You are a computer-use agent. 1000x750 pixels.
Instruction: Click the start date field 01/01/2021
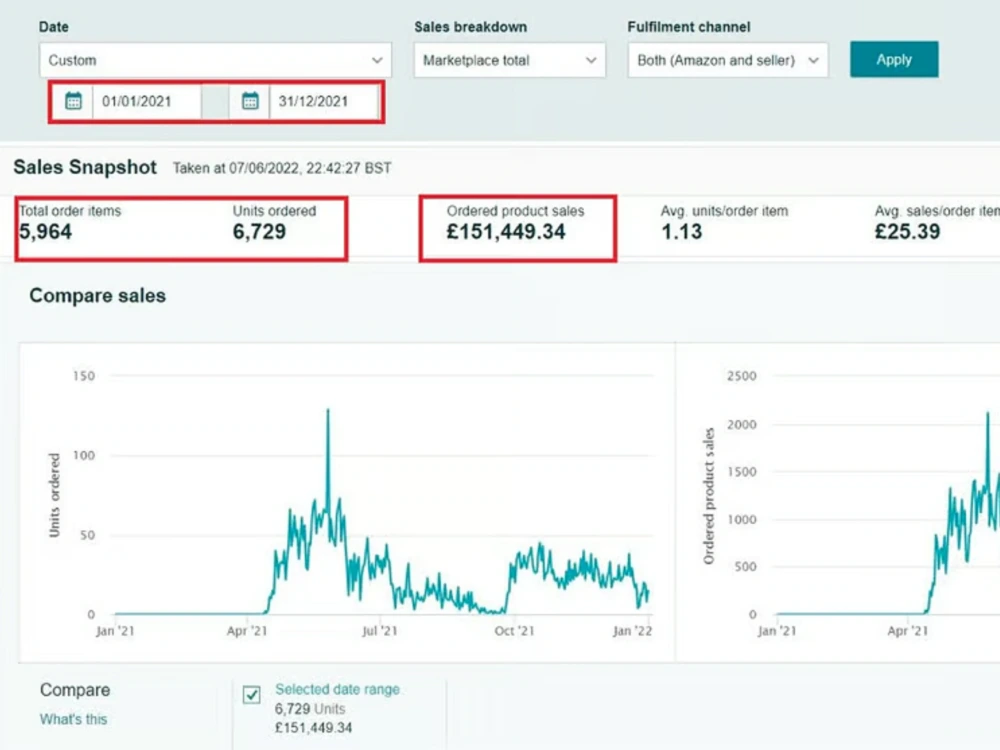click(x=147, y=101)
